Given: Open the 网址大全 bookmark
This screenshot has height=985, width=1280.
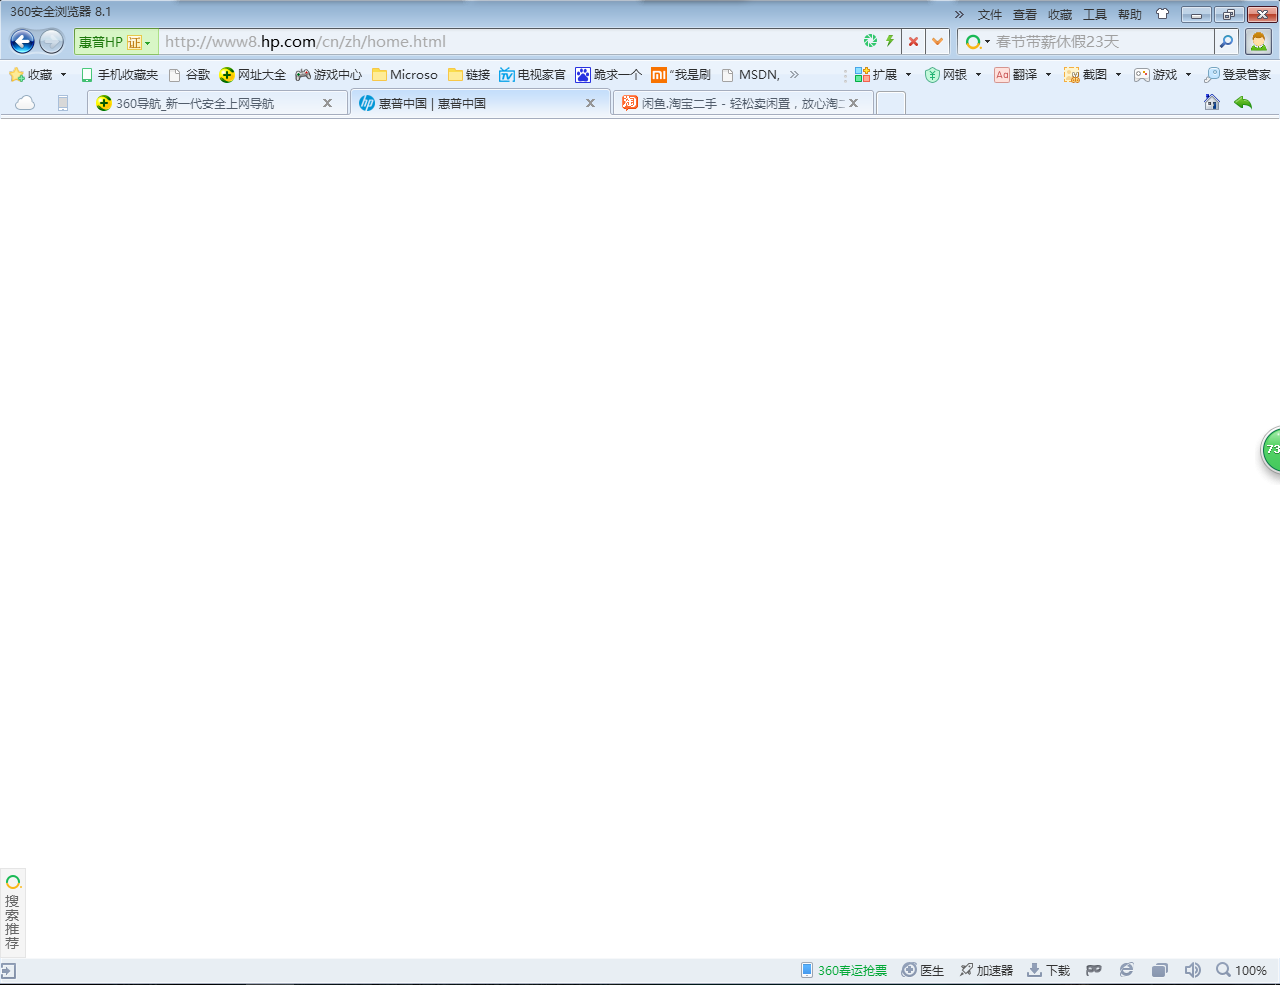Looking at the screenshot, I should (x=253, y=75).
